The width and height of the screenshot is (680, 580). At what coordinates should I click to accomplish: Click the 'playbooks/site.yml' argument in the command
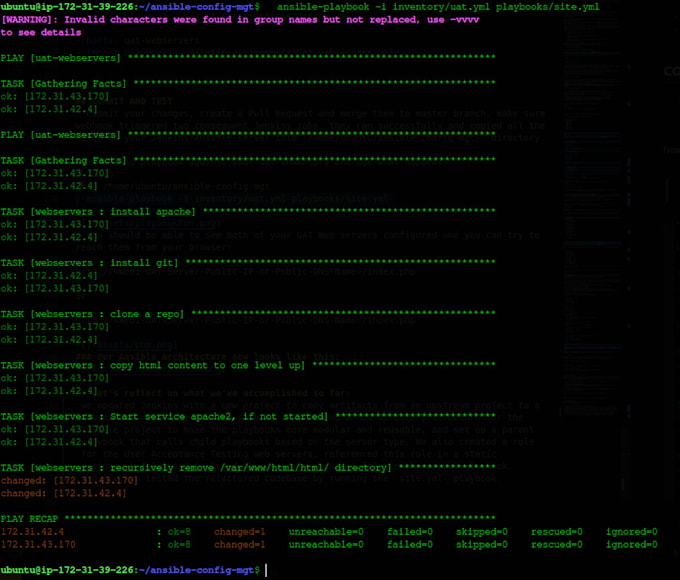point(548,7)
